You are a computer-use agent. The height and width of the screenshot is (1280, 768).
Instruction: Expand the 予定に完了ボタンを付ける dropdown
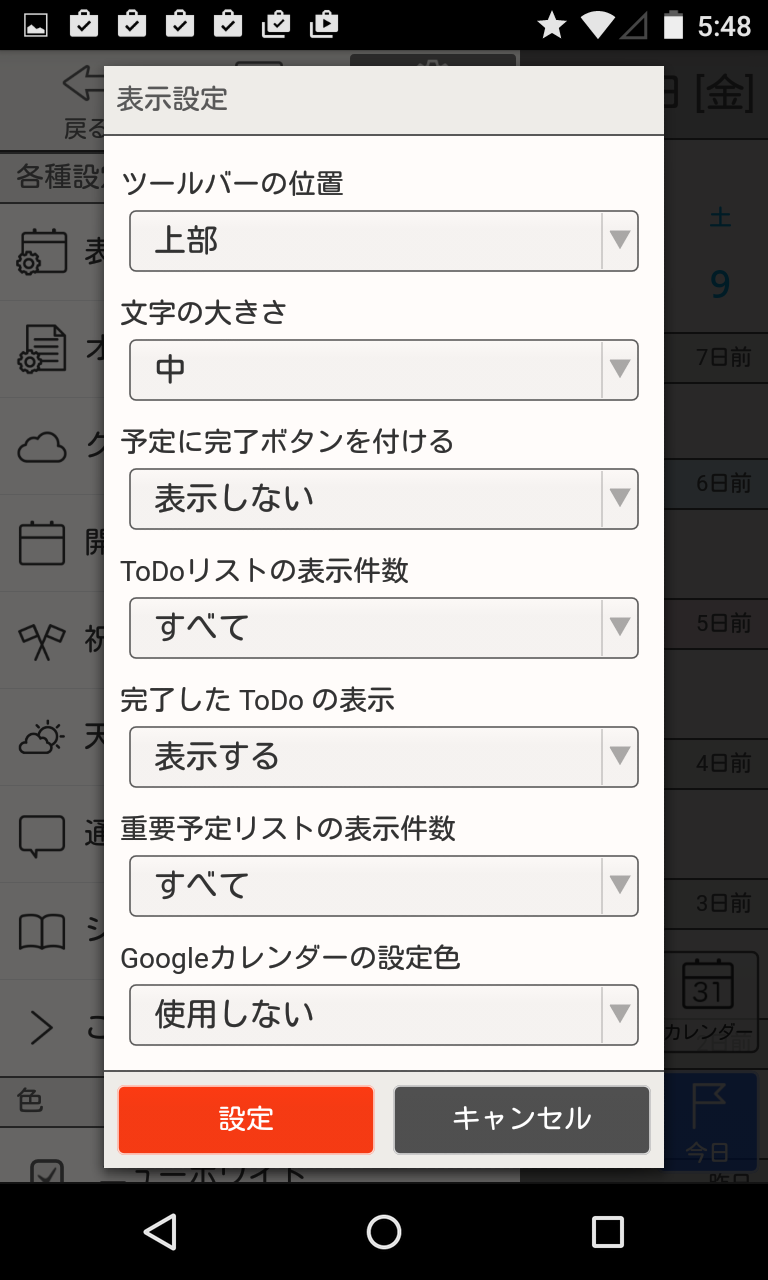pyautogui.click(x=384, y=499)
